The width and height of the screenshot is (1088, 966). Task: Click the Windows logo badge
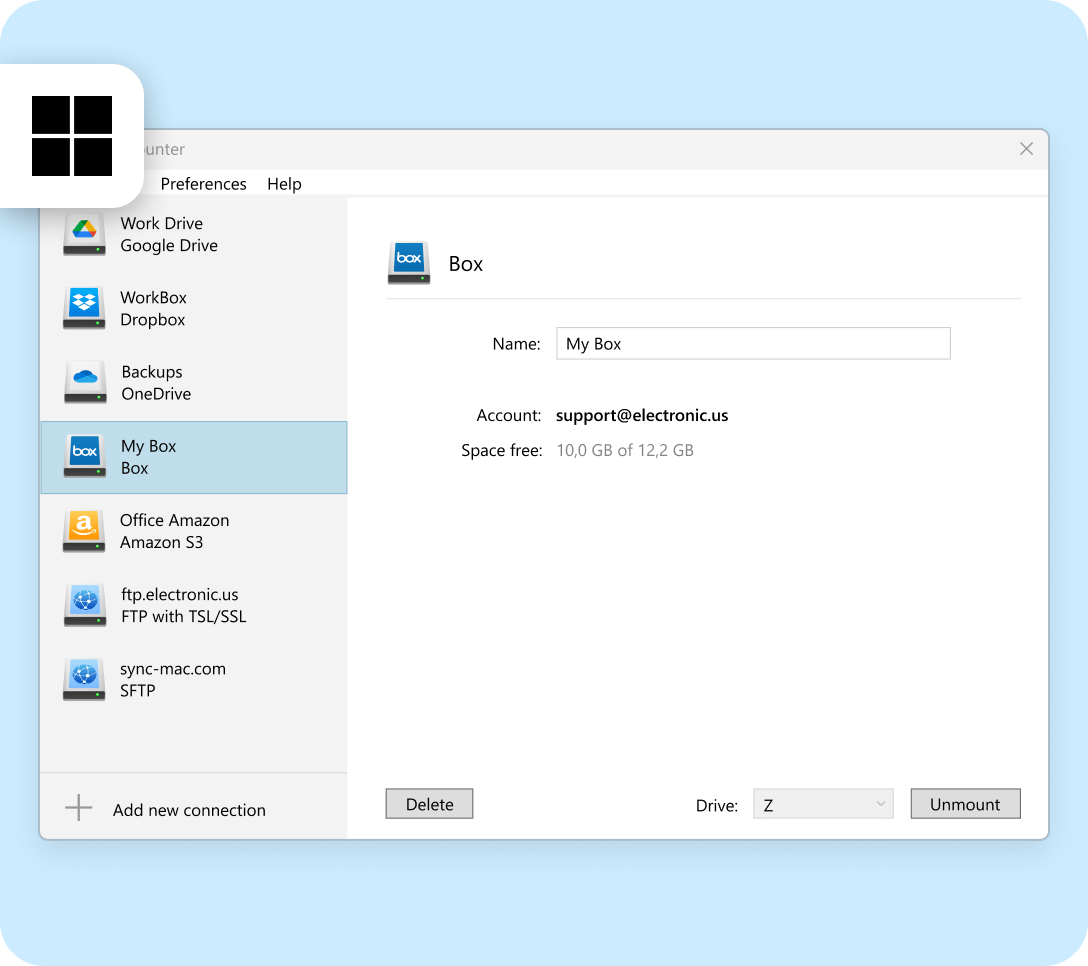[72, 136]
